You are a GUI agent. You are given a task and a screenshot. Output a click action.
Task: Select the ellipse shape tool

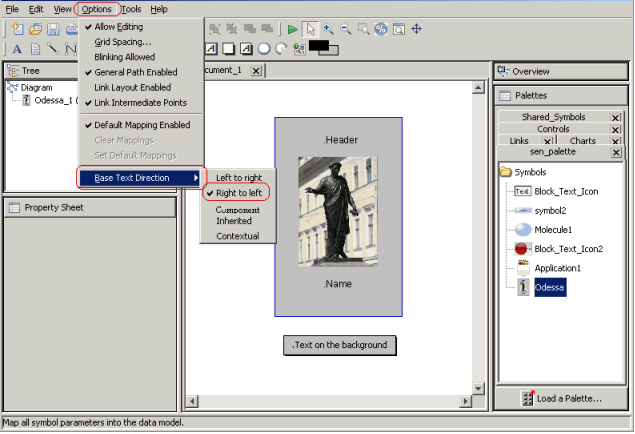pos(265,48)
